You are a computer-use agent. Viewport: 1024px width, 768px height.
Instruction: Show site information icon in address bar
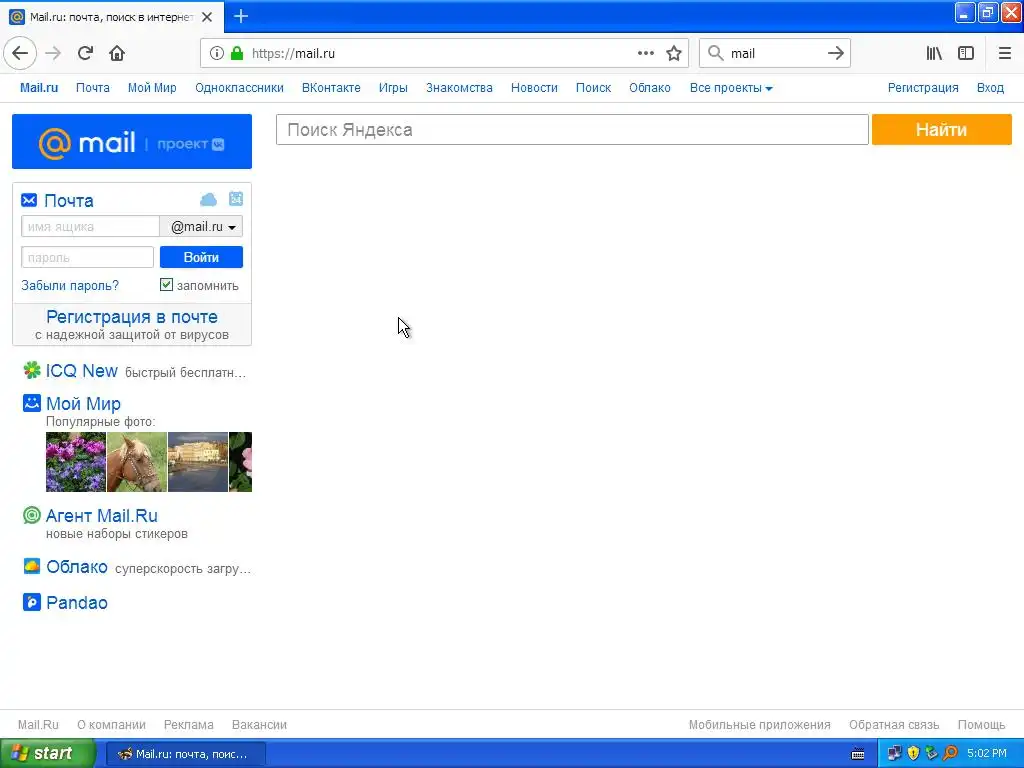[216, 54]
